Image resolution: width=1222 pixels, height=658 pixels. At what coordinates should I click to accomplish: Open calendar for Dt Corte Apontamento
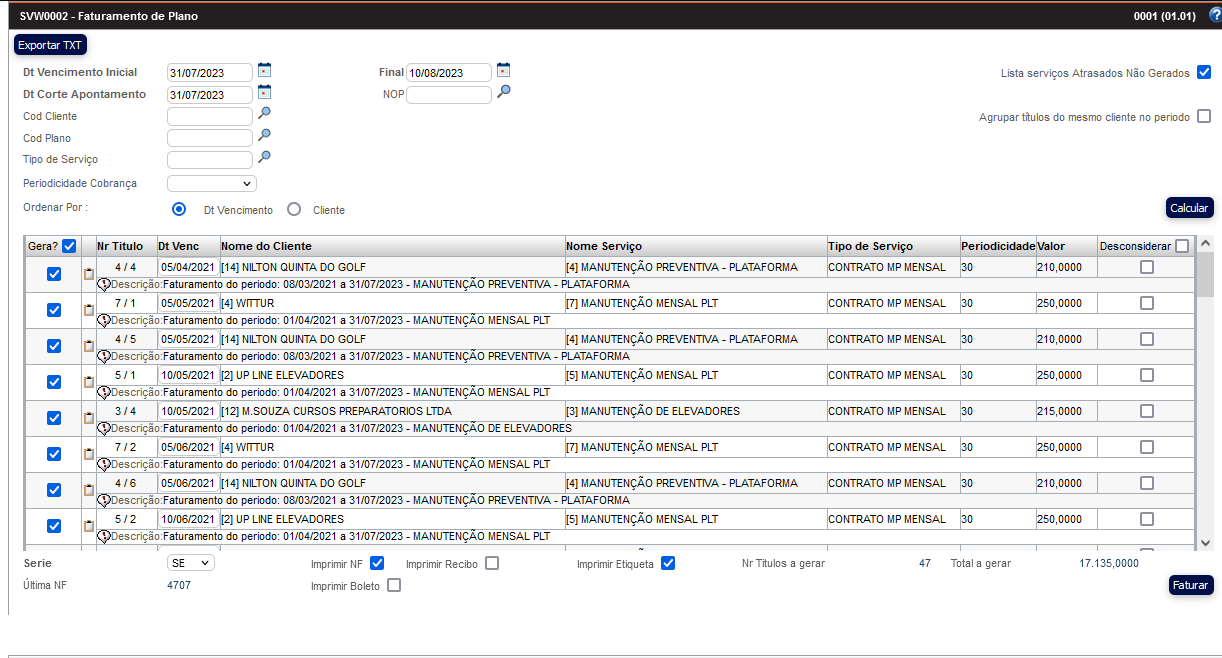click(264, 93)
